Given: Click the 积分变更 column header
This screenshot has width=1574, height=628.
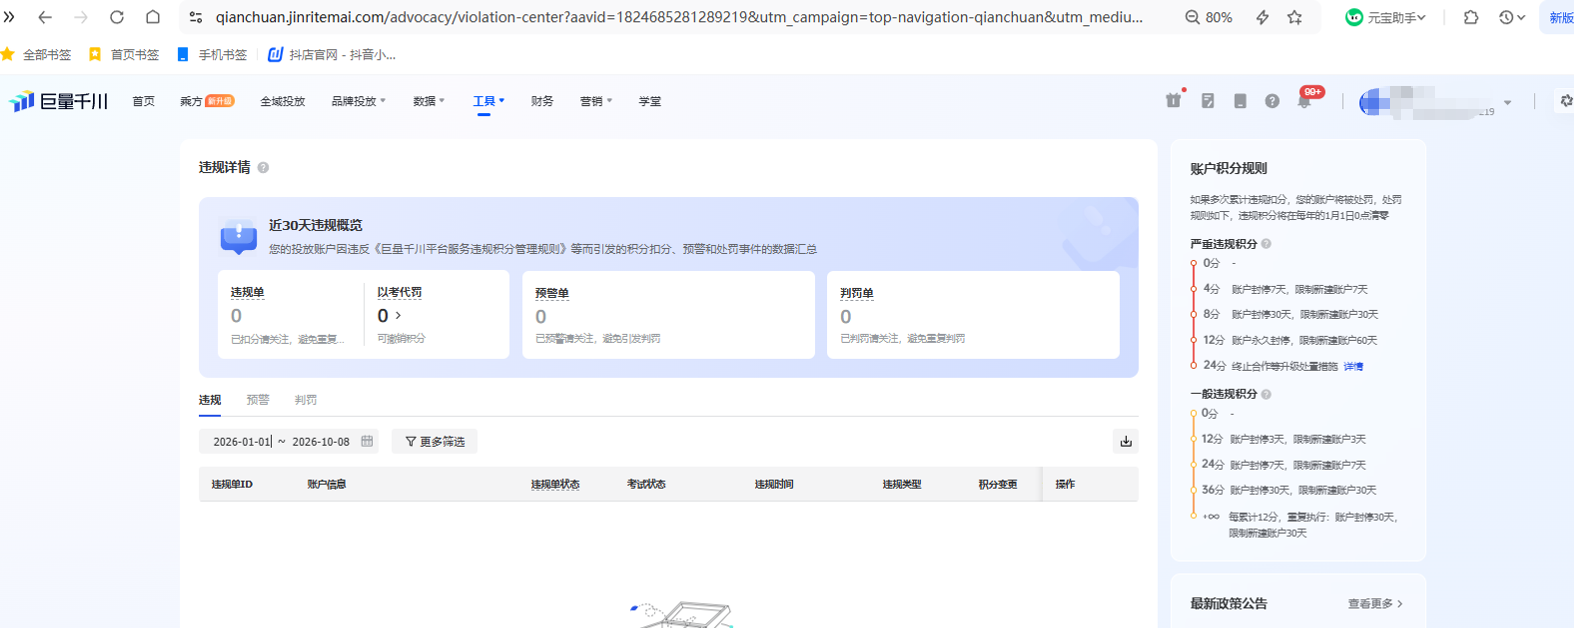Looking at the screenshot, I should click(998, 484).
